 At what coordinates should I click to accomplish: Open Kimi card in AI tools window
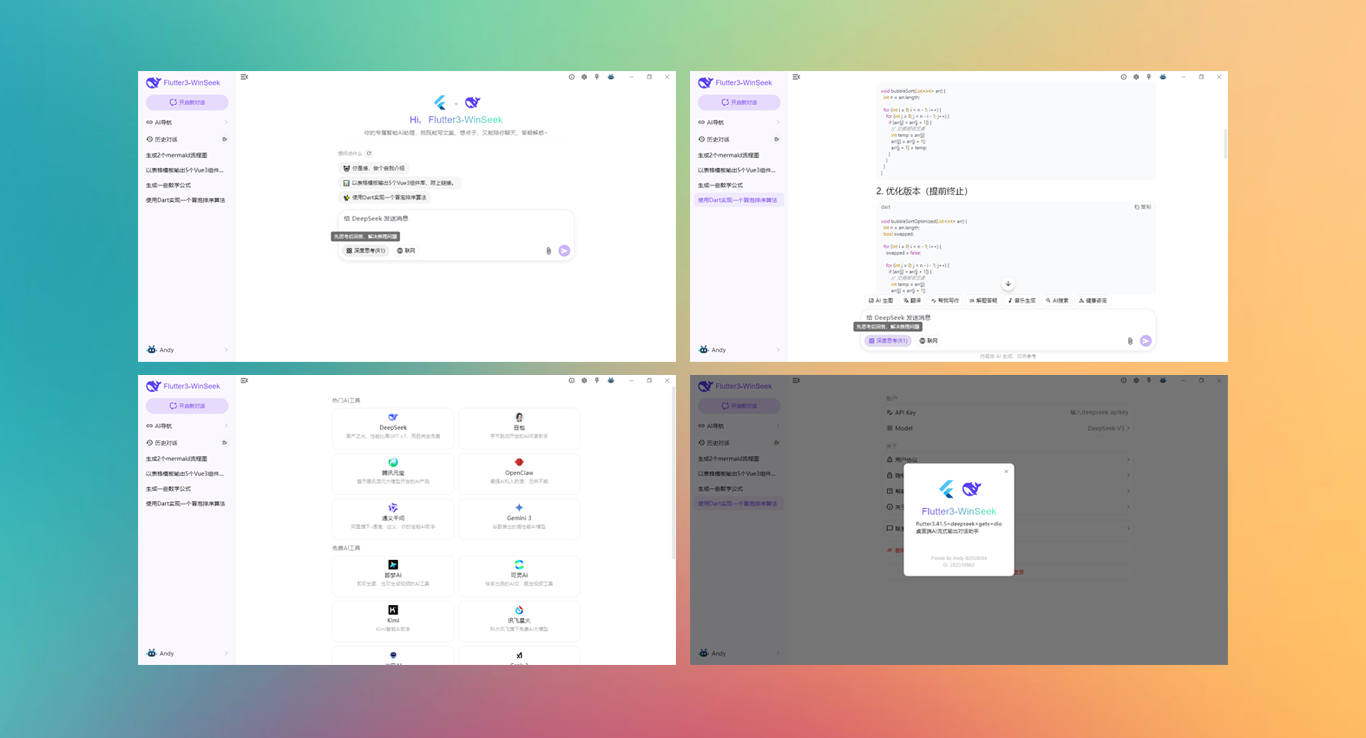click(x=393, y=621)
